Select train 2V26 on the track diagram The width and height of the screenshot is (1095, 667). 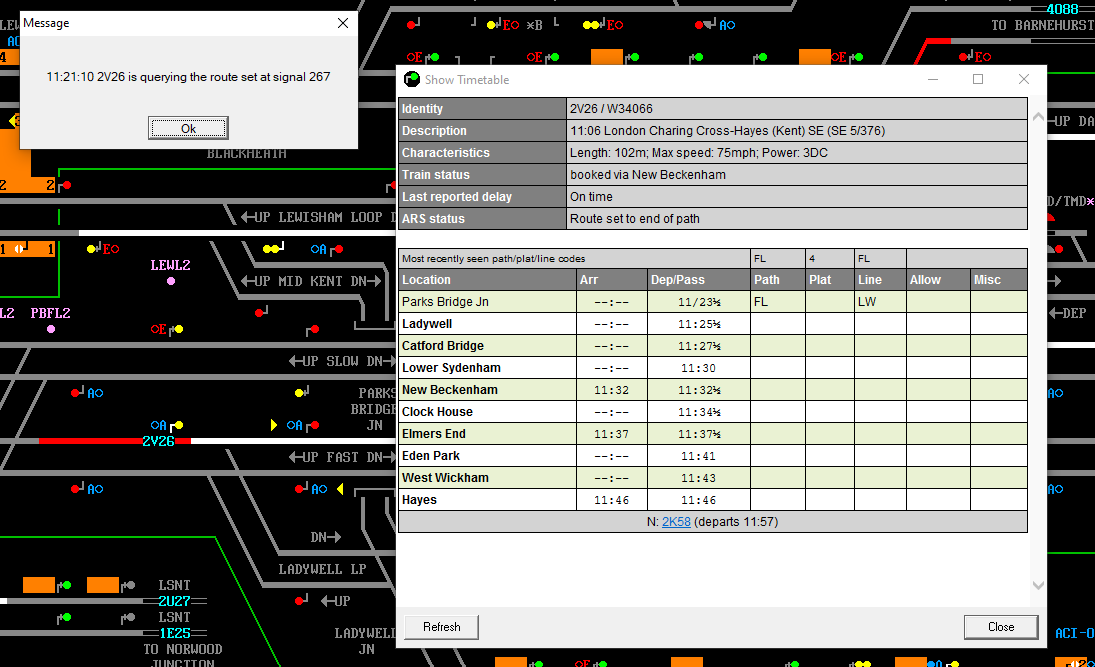(158, 441)
